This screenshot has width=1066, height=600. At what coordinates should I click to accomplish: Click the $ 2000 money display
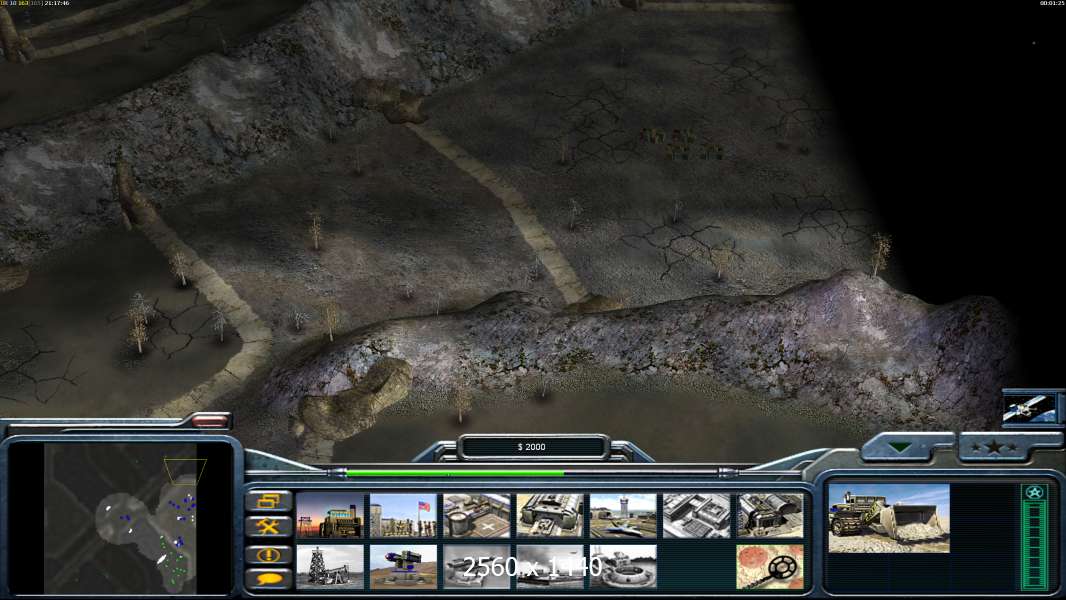tap(532, 446)
